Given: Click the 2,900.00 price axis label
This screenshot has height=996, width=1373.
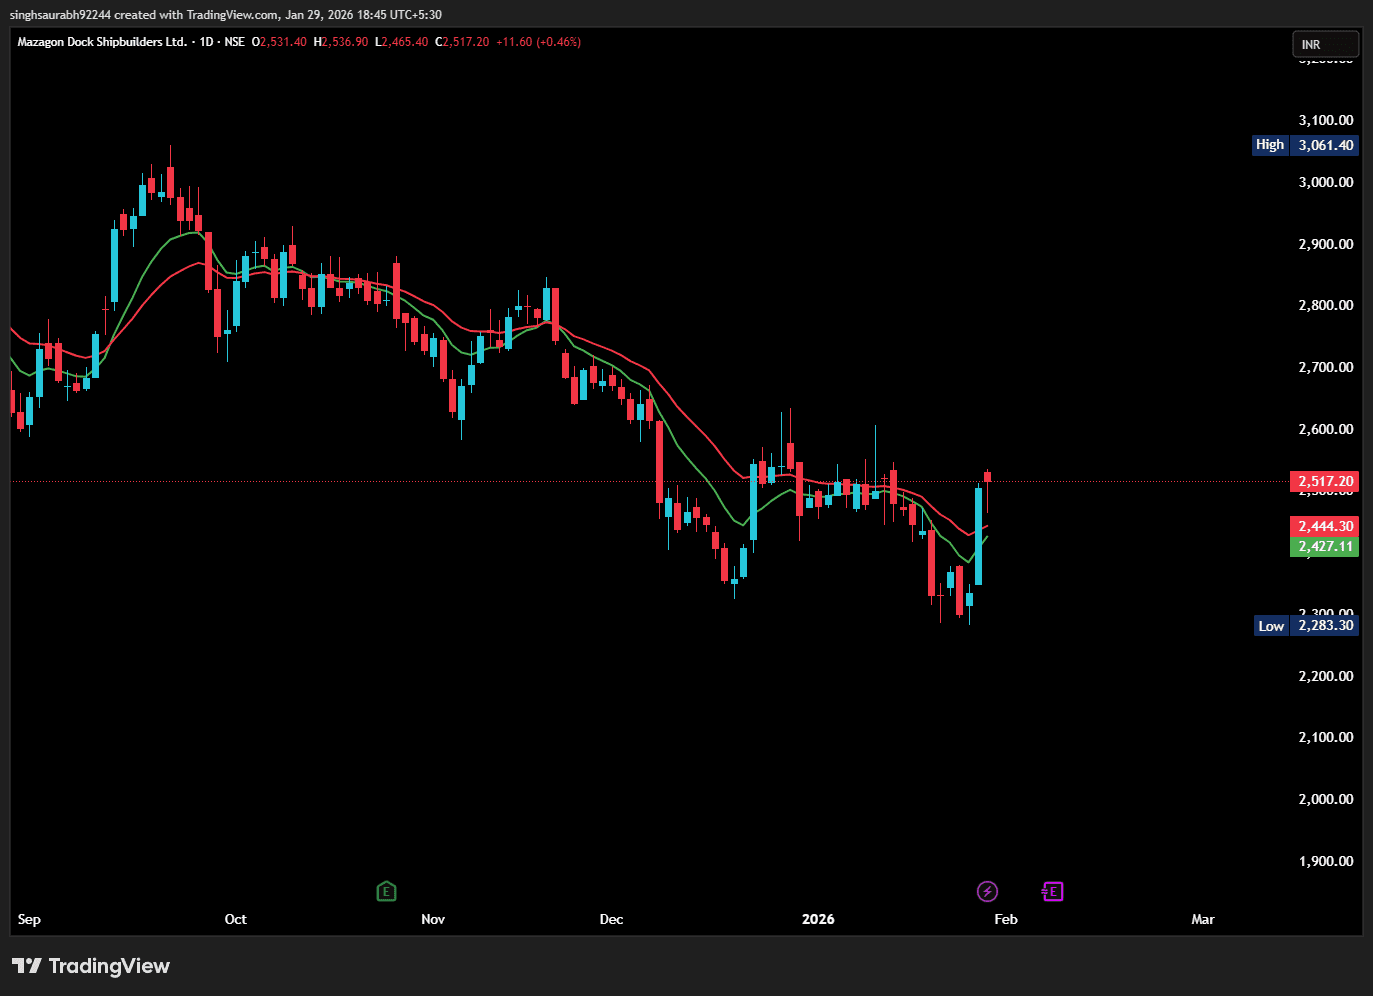Looking at the screenshot, I should click(1326, 244).
